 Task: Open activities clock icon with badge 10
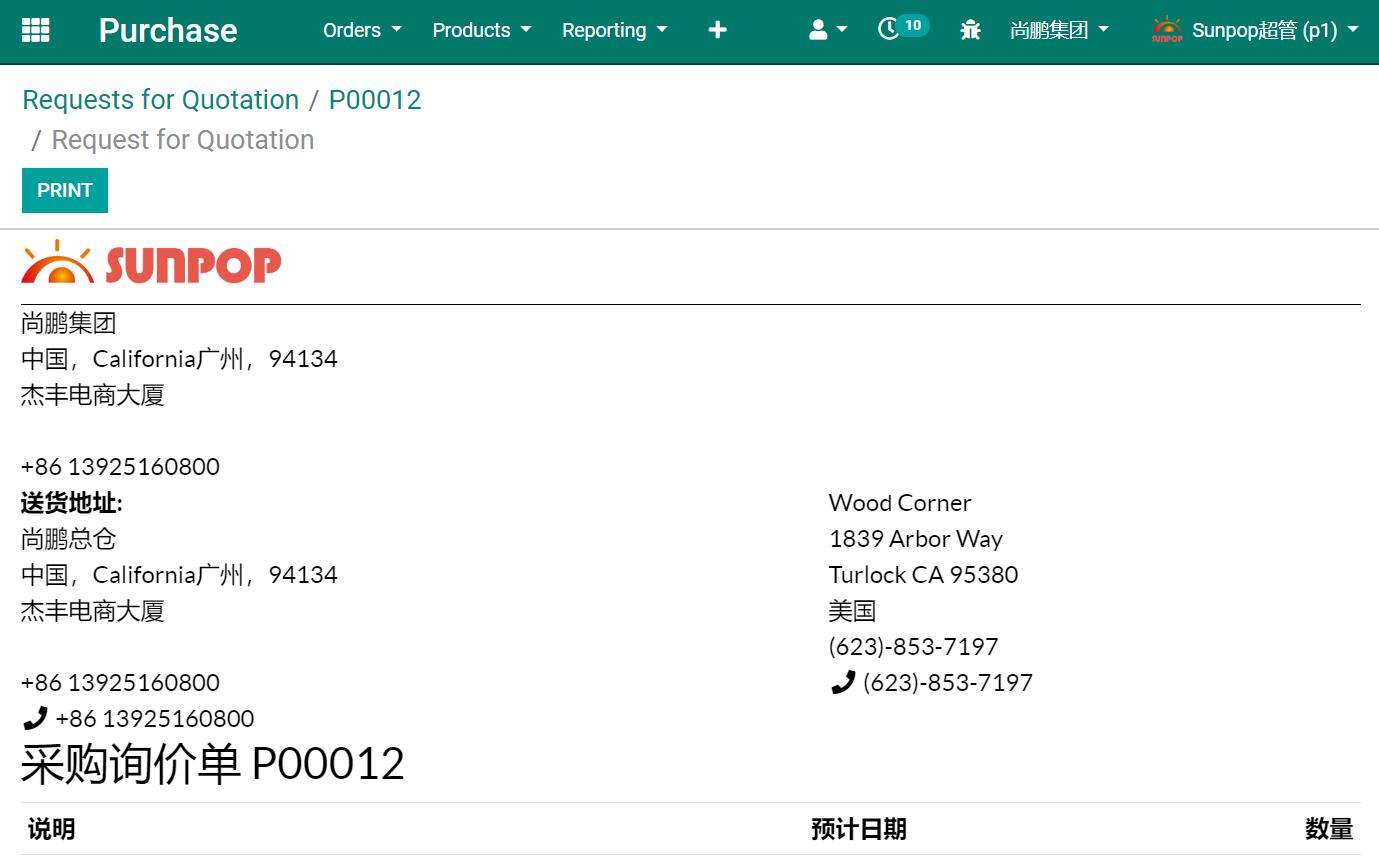902,28
